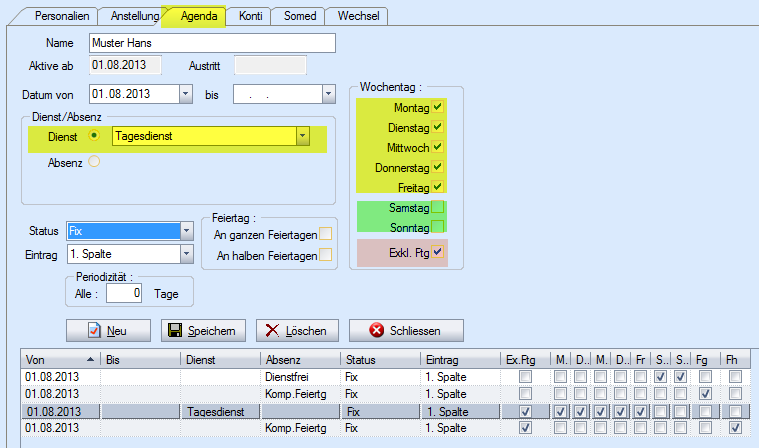Click the Schliessen red circle icon

(377, 330)
